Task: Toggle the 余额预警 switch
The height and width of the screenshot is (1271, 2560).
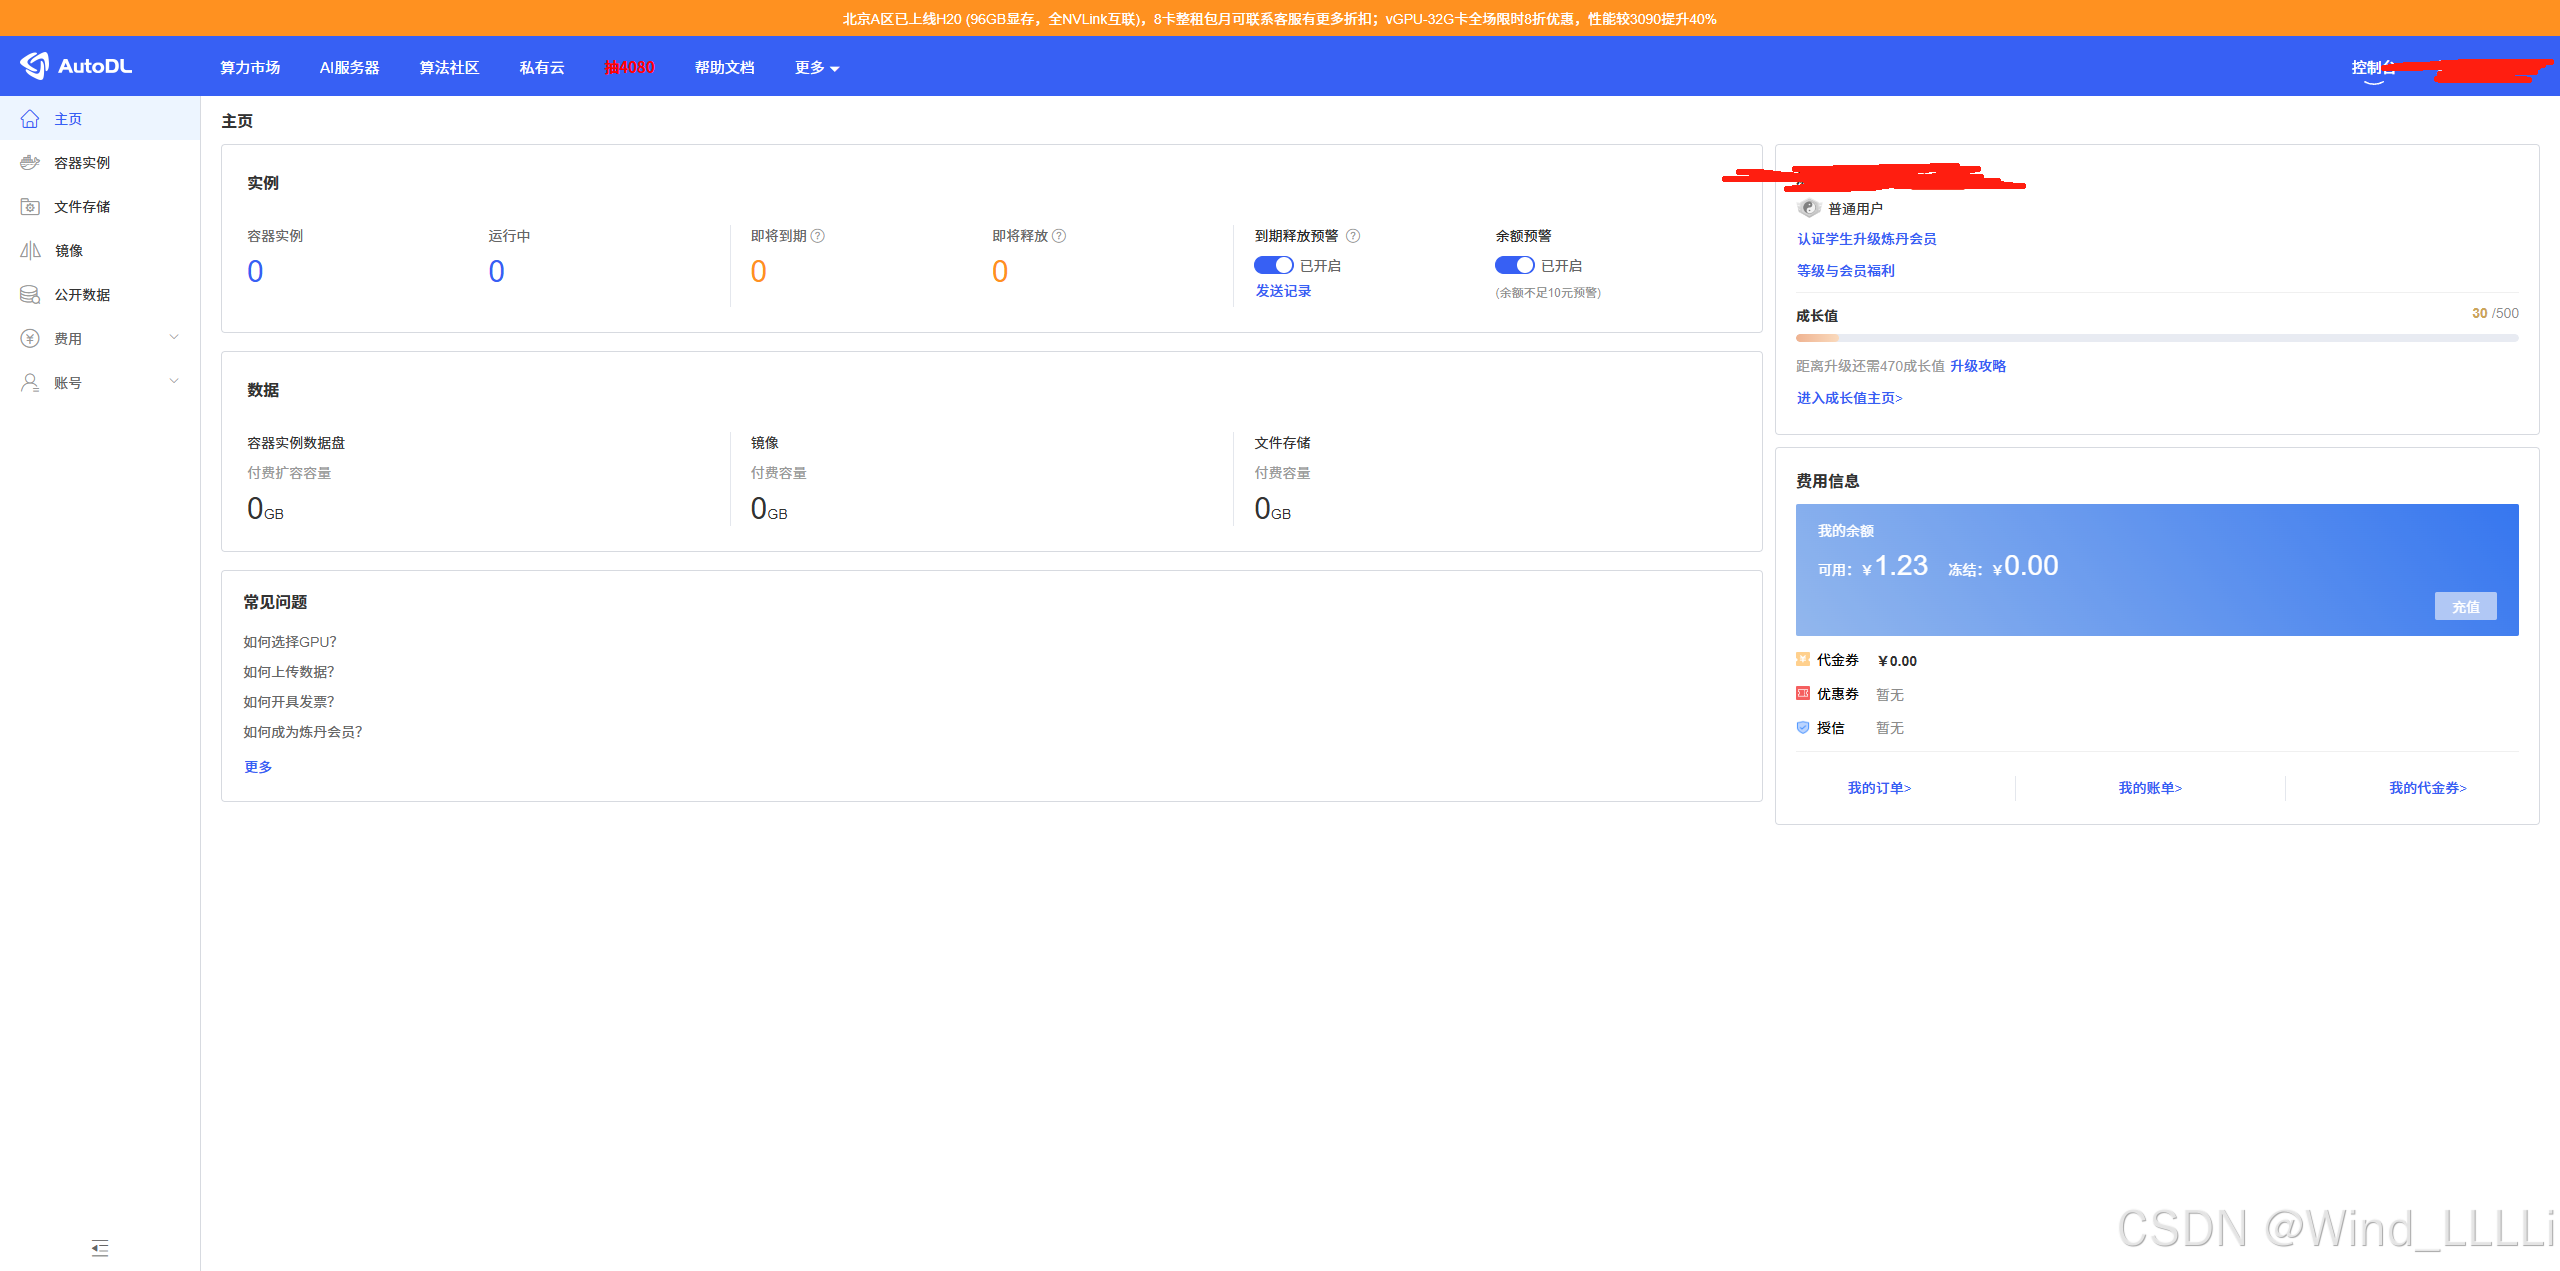Action: (1514, 265)
